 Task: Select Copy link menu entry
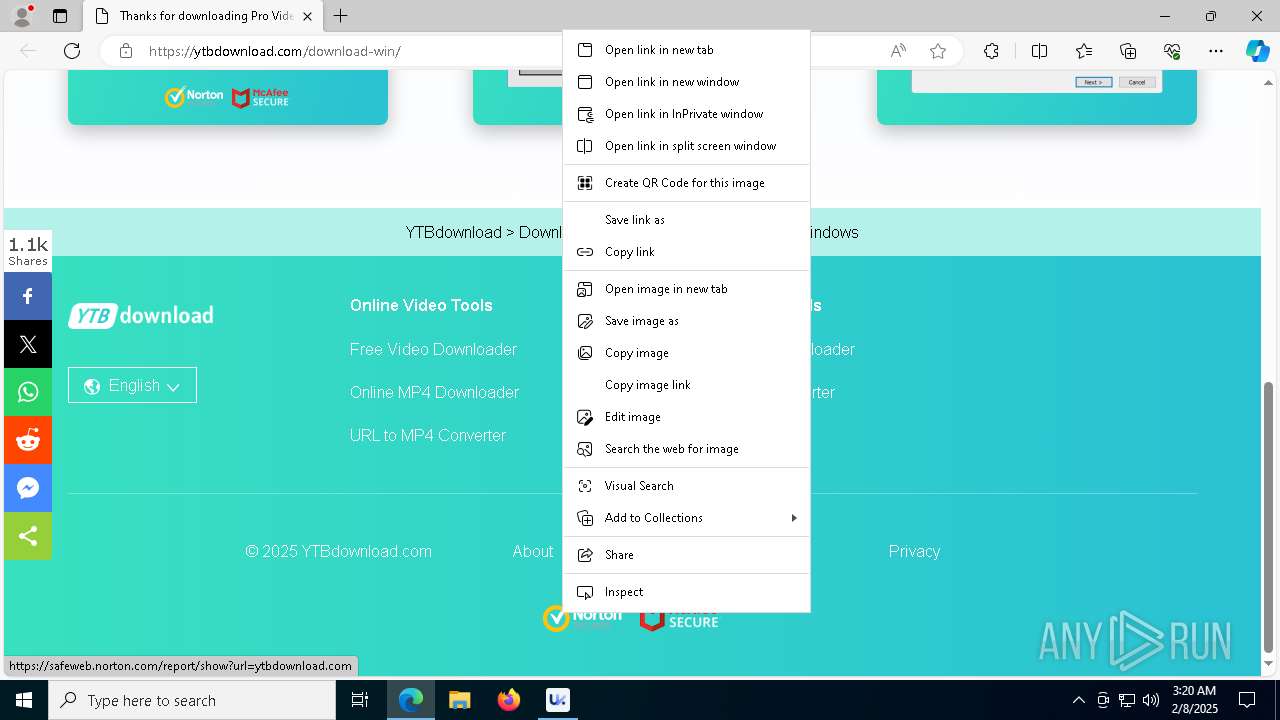coord(687,252)
